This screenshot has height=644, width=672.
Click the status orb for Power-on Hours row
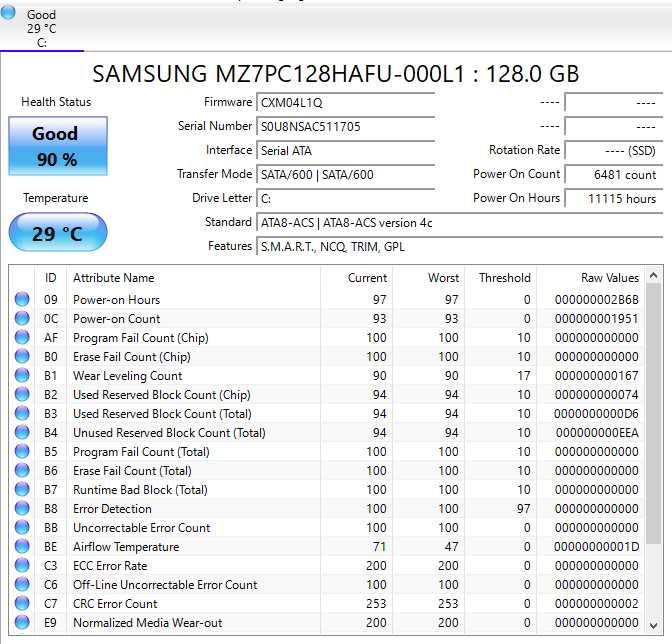coord(22,299)
